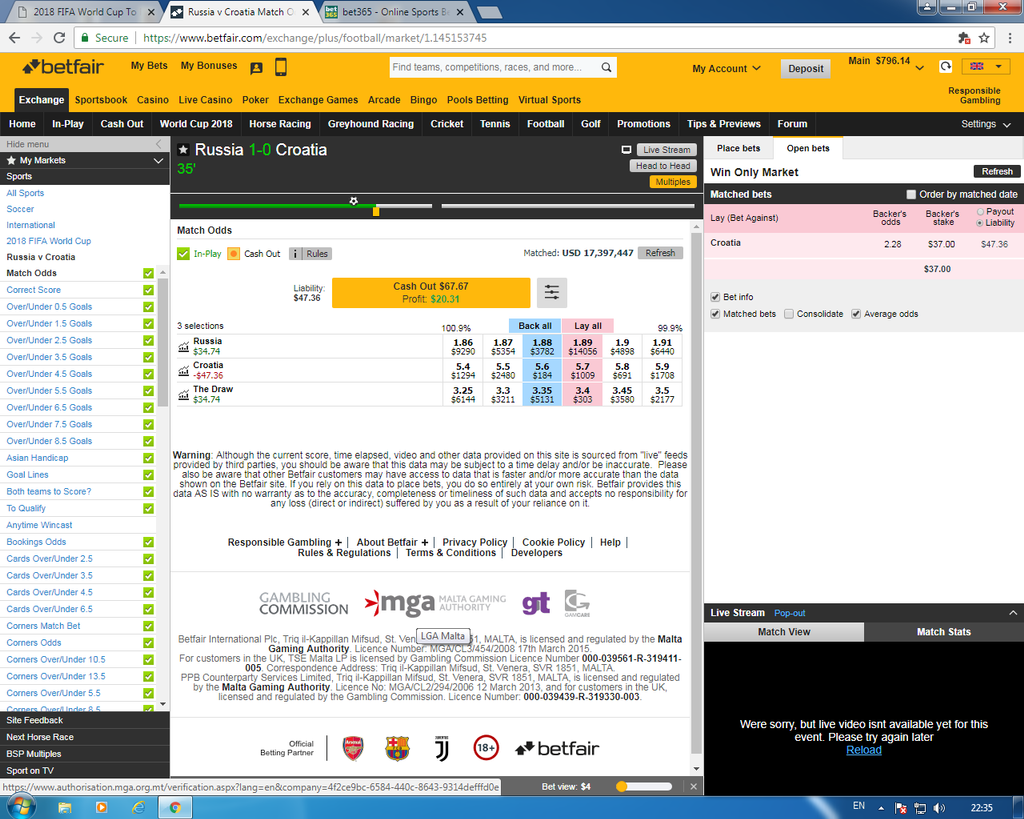Back Russia at odds 1.88
This screenshot has height=819, width=1024.
(542, 347)
